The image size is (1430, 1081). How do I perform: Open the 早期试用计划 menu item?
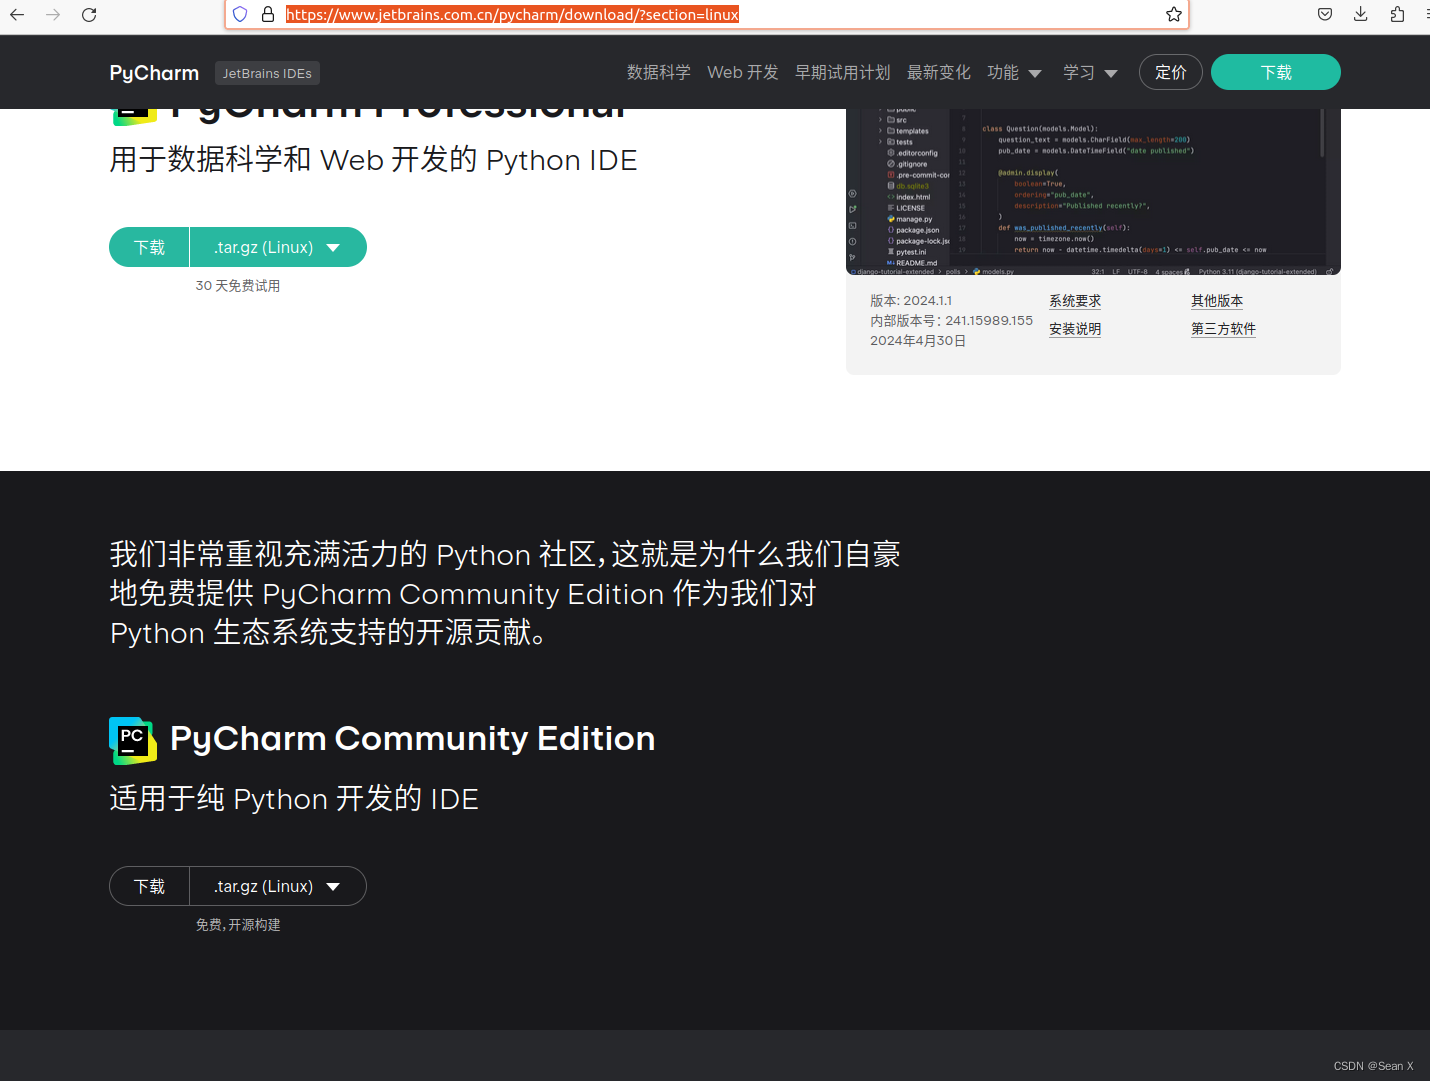point(843,72)
